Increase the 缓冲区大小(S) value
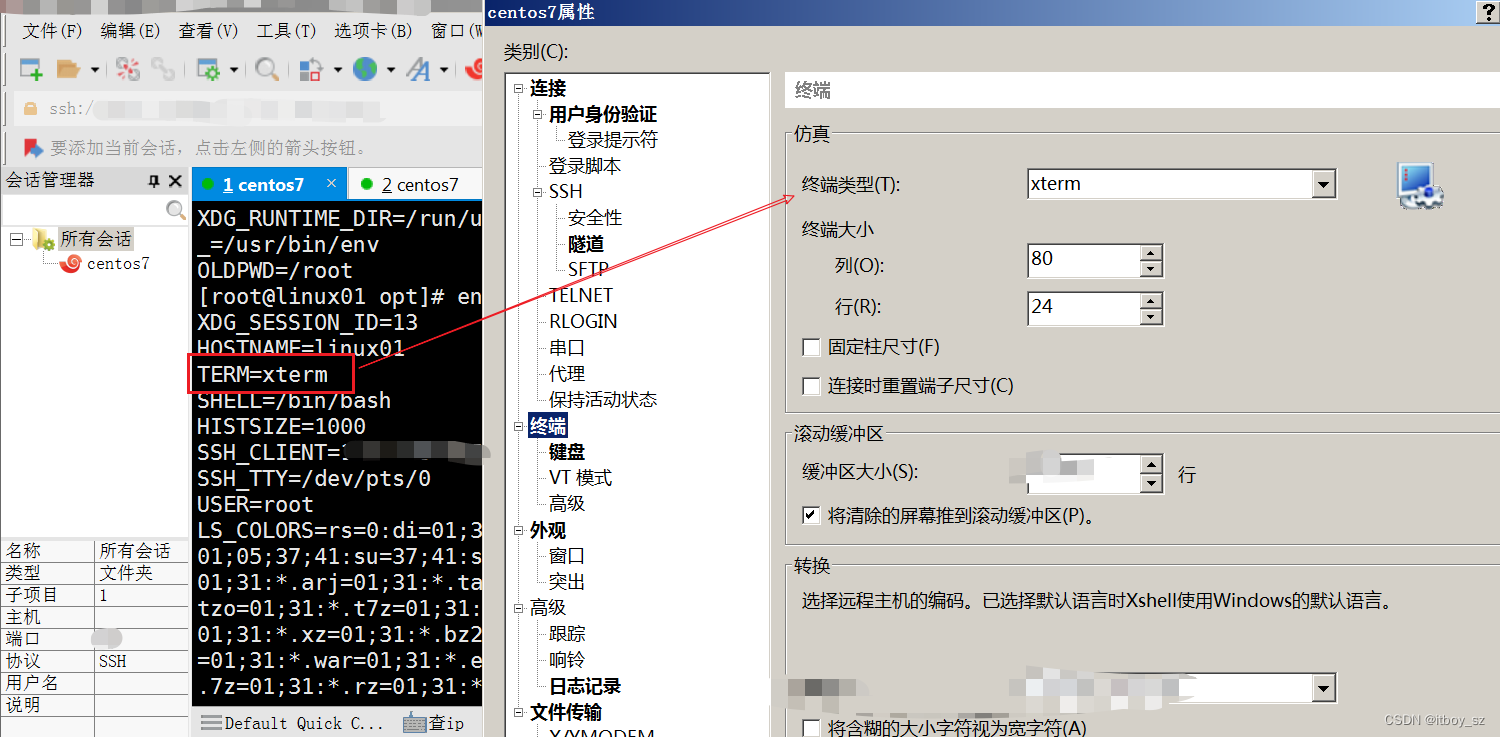Screen dimensions: 1500x737 (1151, 465)
